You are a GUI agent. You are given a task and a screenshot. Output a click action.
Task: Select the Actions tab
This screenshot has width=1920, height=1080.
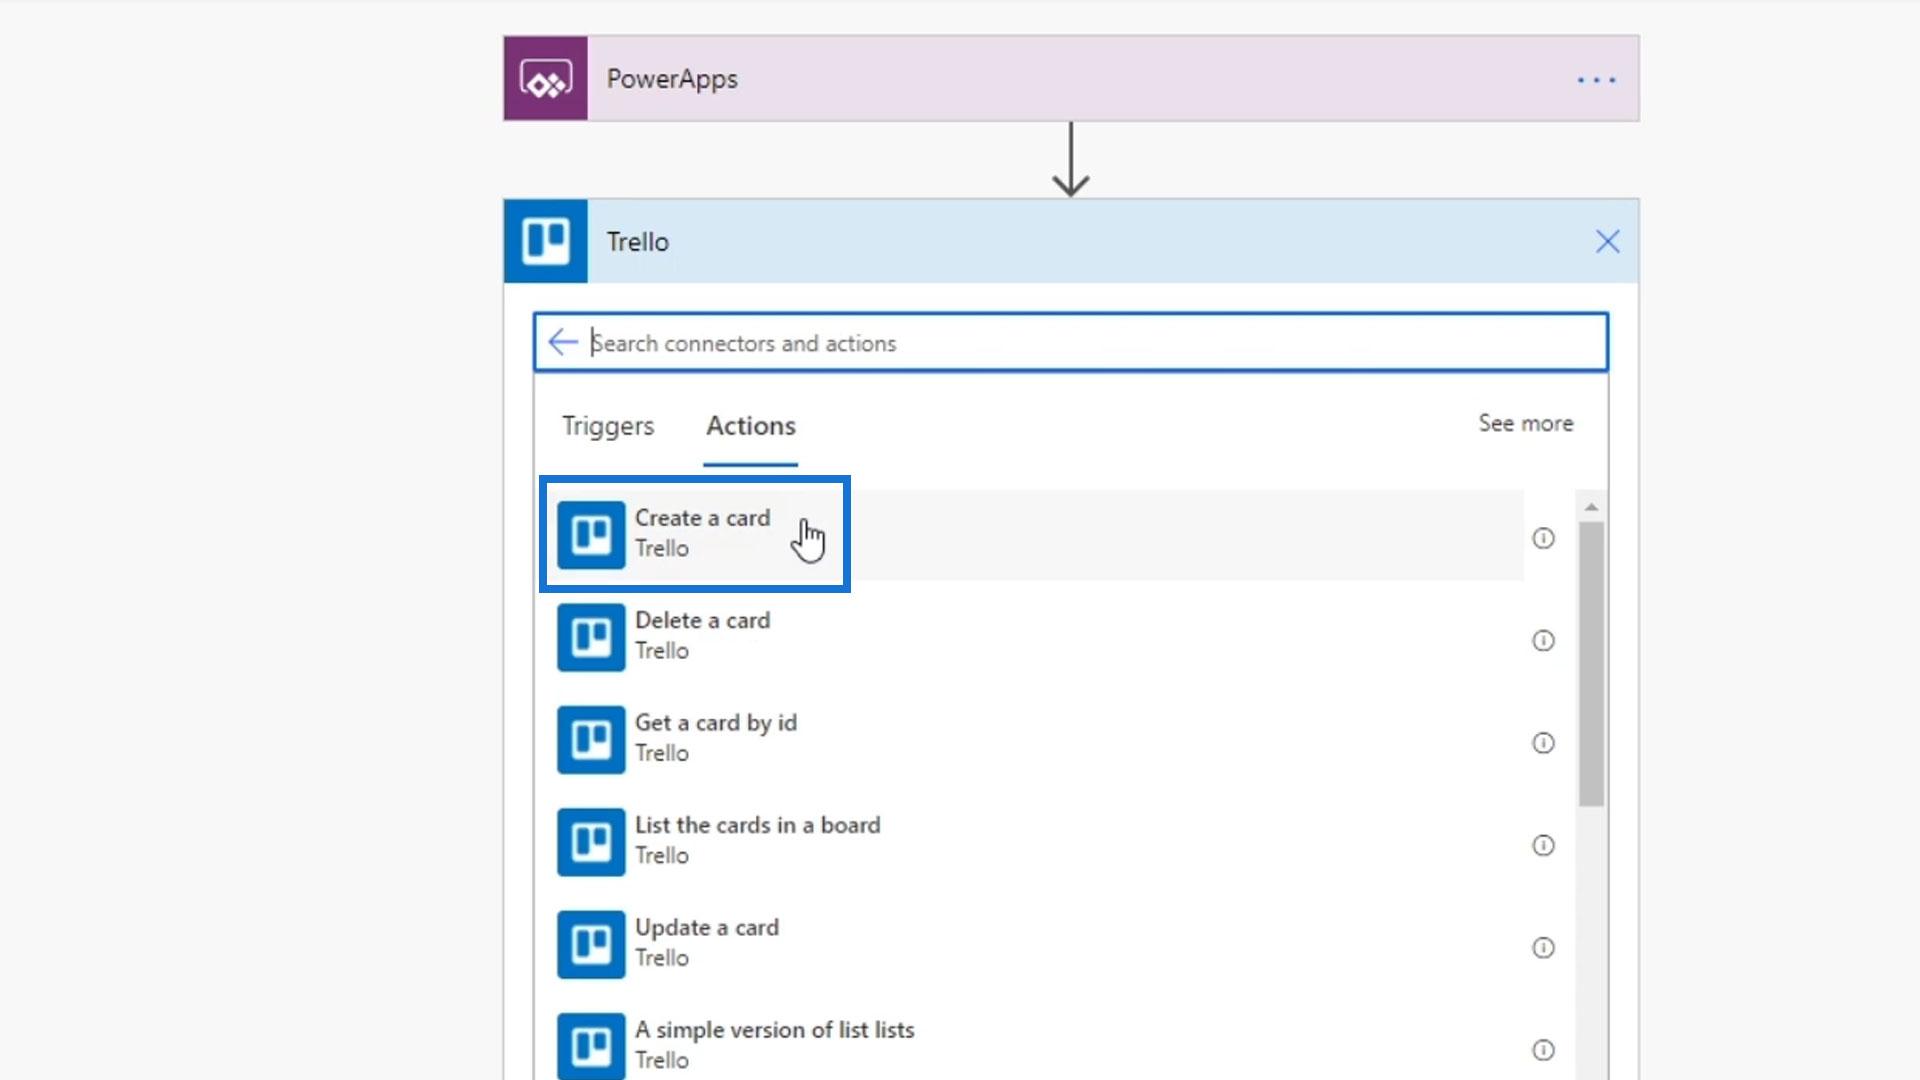tap(750, 425)
